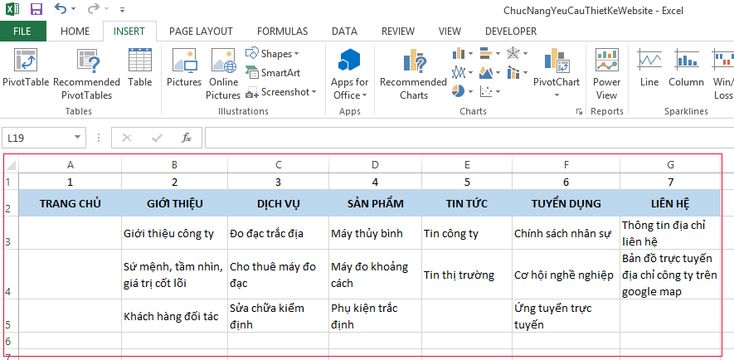Select cell 'Đo đạc trắc địa'
Screen dimensions: 734x360
point(278,233)
